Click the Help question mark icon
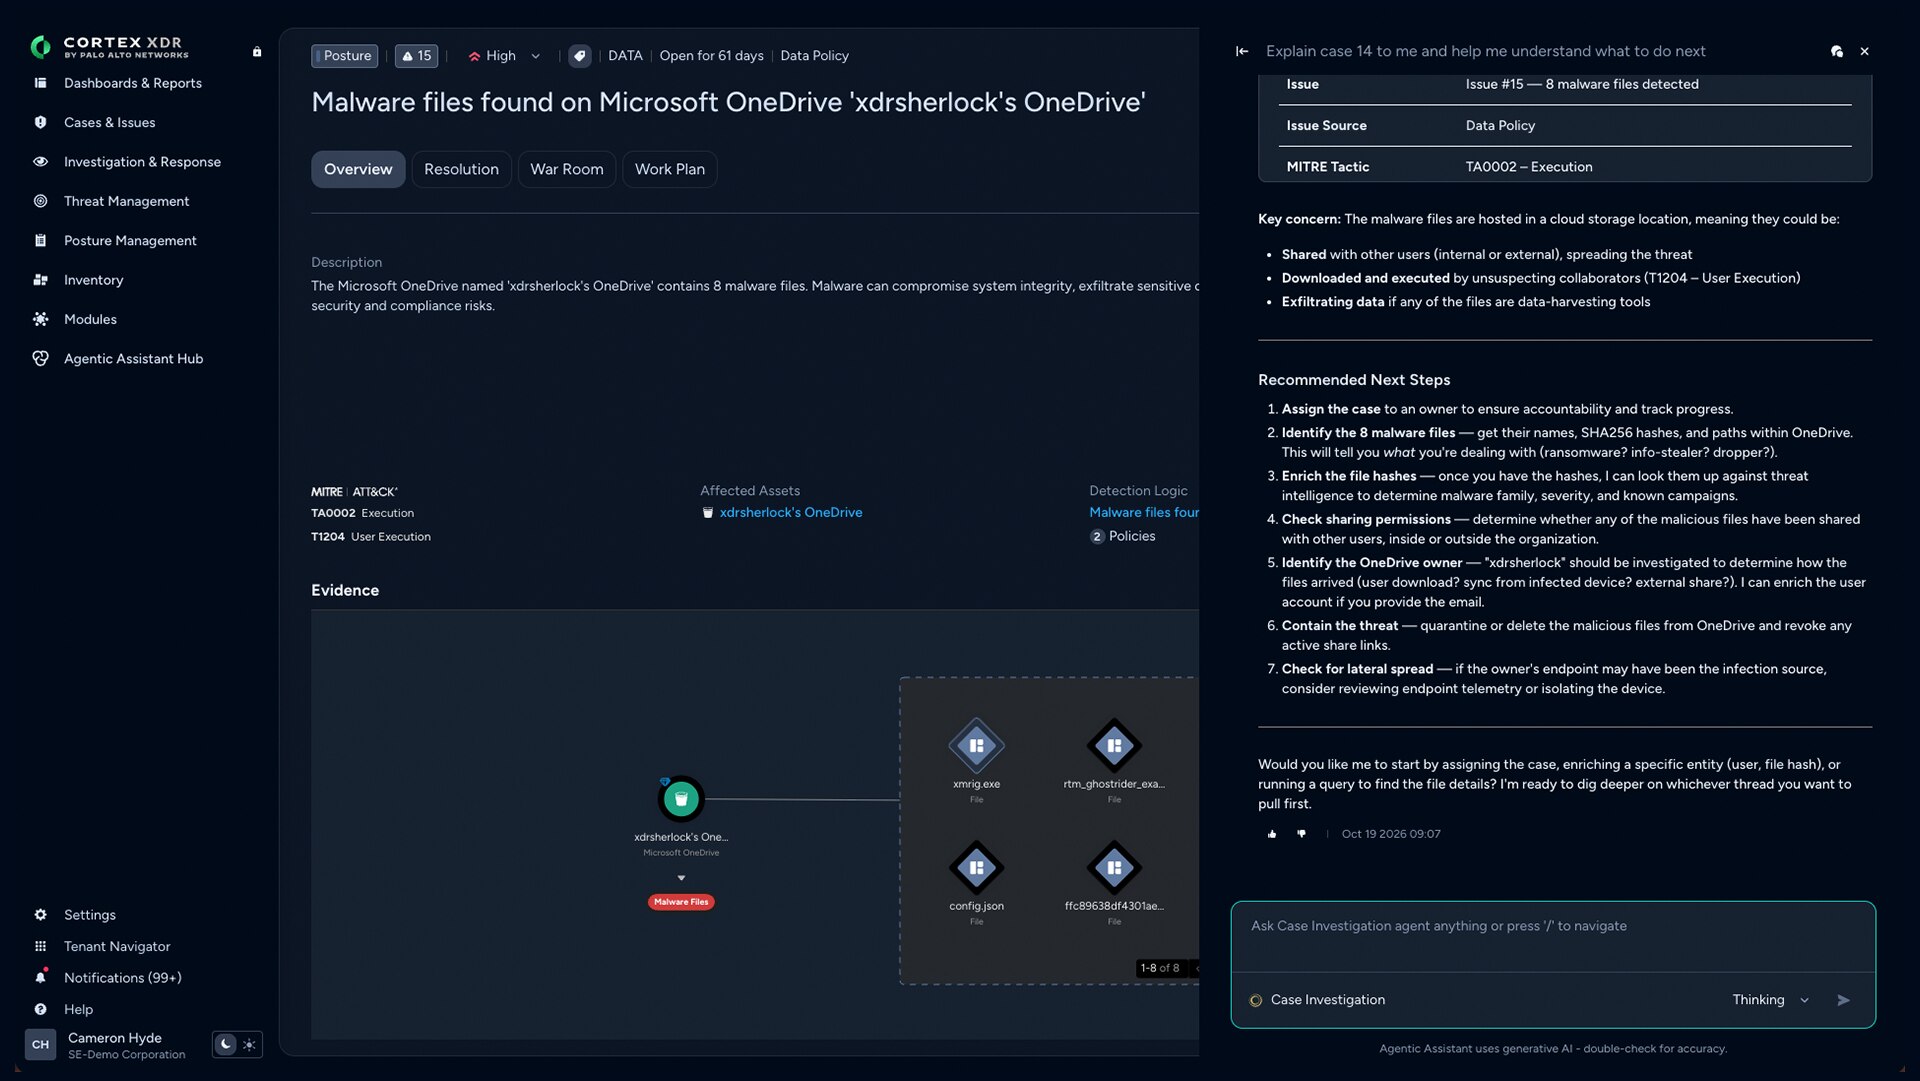The width and height of the screenshot is (1920, 1081). [x=40, y=1009]
